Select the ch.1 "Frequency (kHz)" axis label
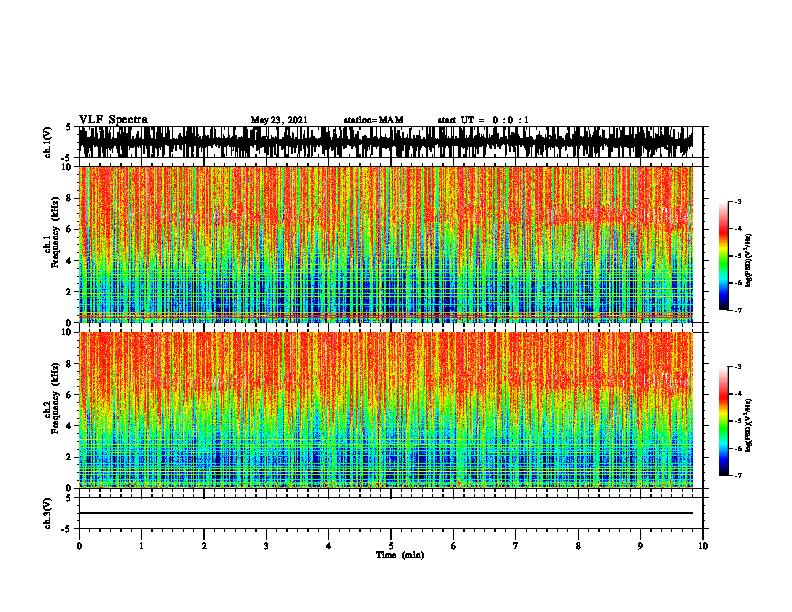Screen dimensions: 792x612 click(x=55, y=232)
